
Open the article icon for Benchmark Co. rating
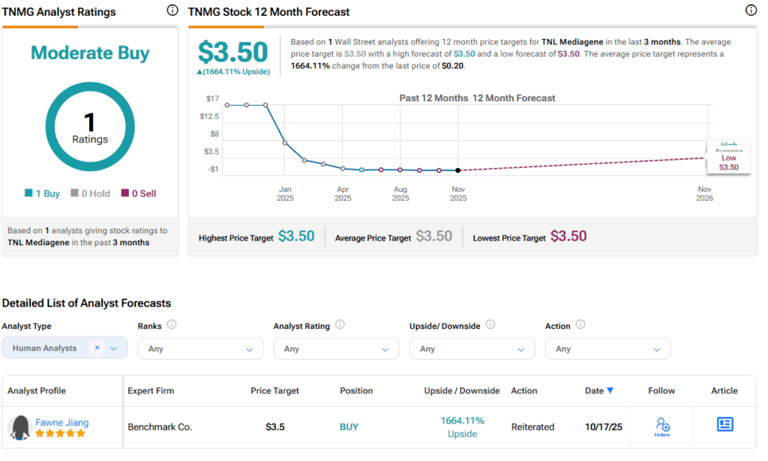tap(725, 425)
